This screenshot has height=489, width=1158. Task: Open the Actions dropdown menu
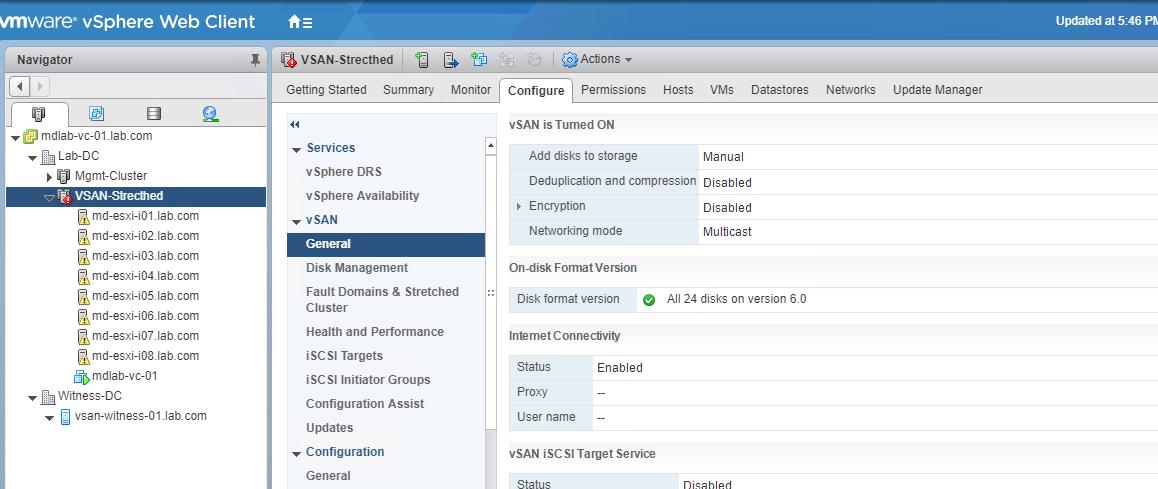(597, 60)
